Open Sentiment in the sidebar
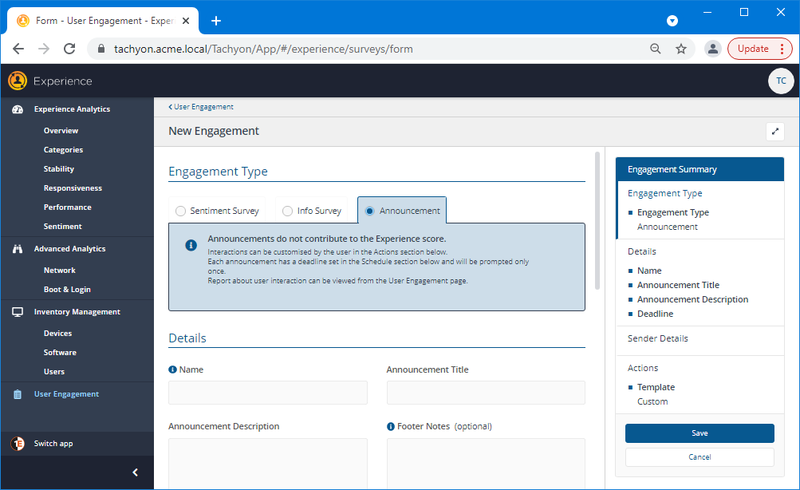Screen dimensions: 800x490 point(62,227)
